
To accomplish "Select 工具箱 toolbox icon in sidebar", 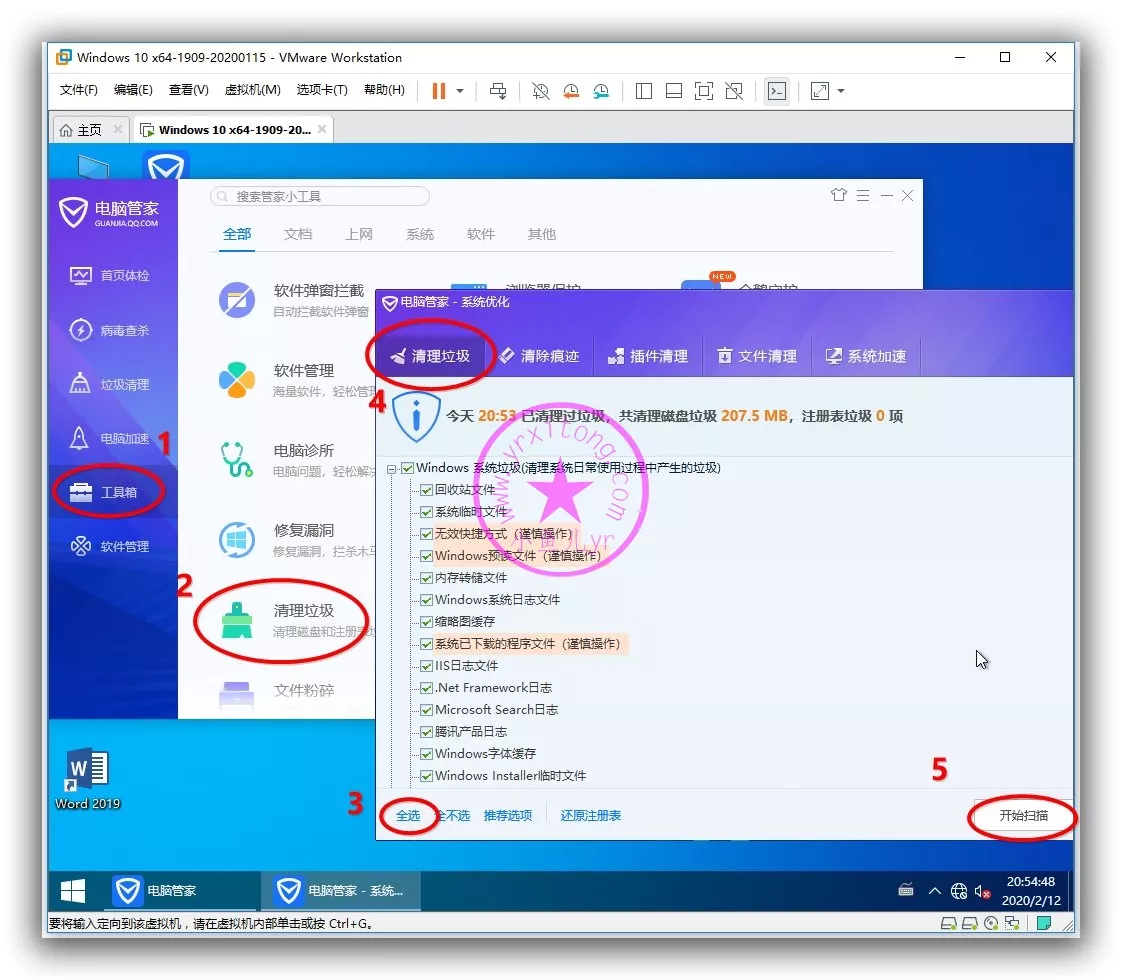I will (x=81, y=493).
